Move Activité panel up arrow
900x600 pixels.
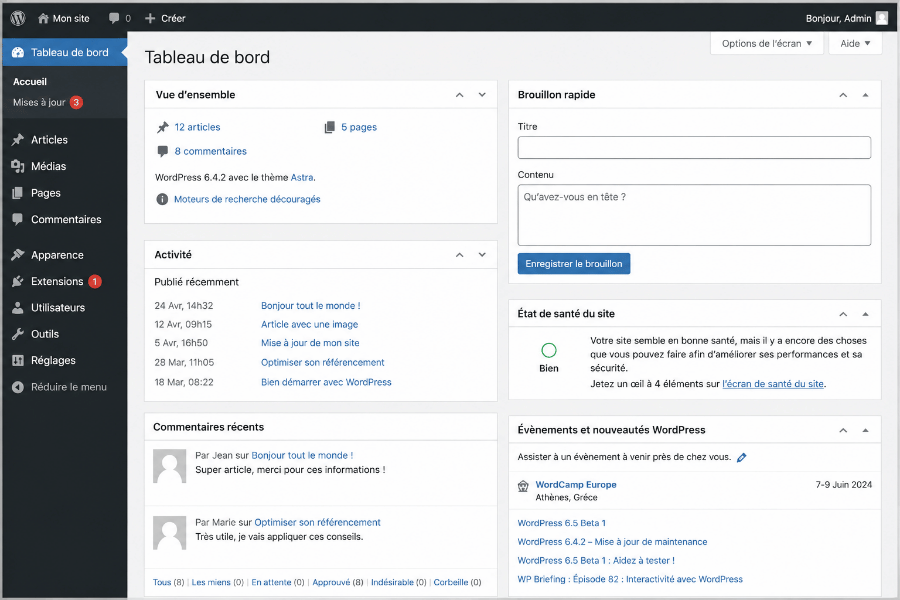[x=460, y=255]
